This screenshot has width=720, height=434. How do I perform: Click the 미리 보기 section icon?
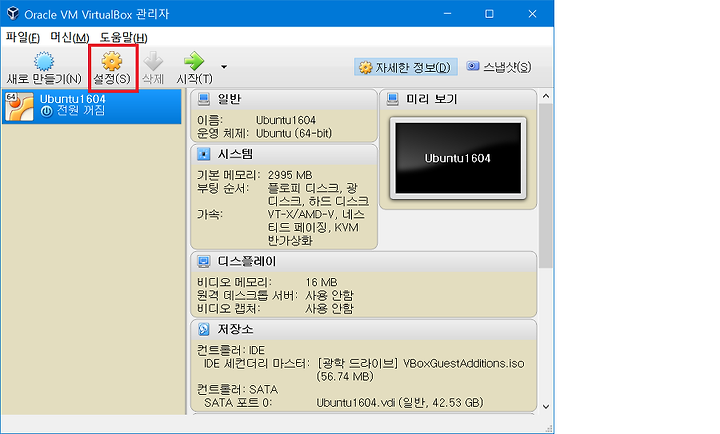point(393,99)
